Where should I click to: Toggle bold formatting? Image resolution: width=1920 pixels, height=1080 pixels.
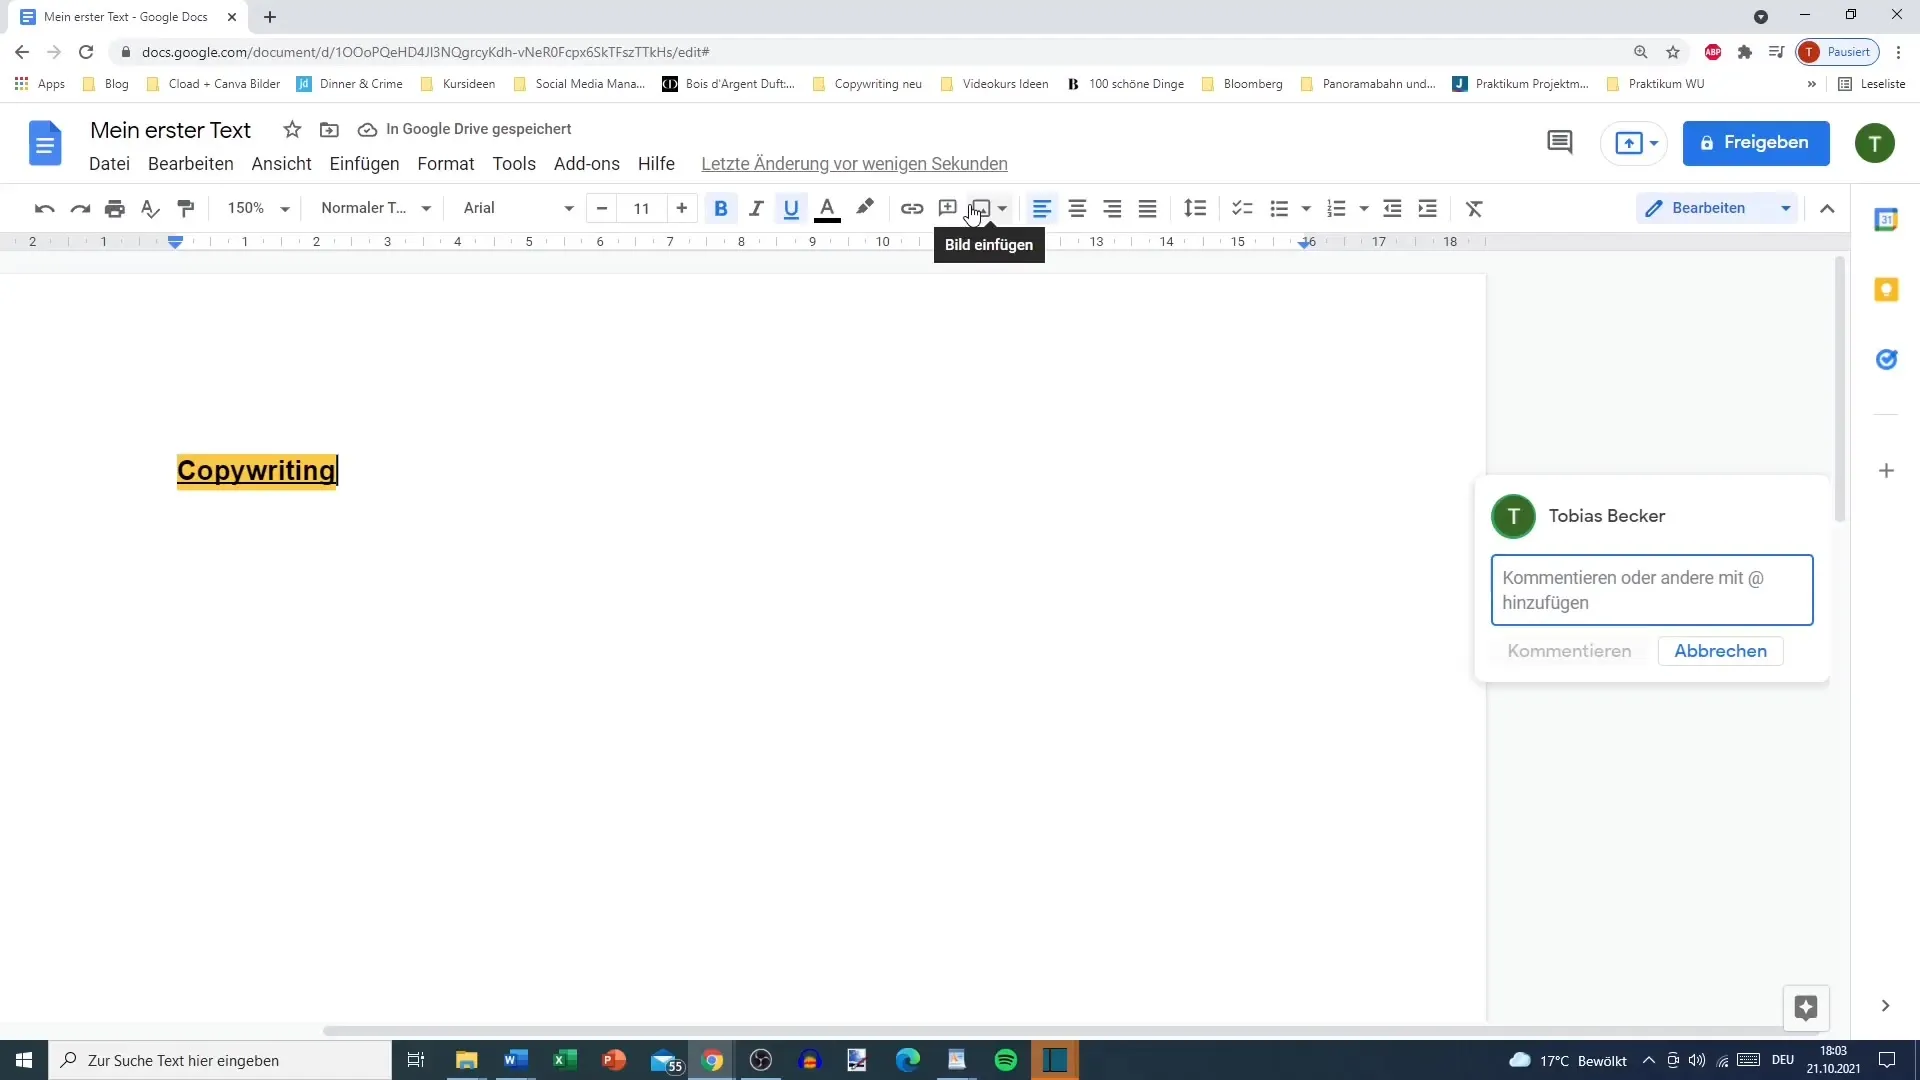tap(720, 208)
